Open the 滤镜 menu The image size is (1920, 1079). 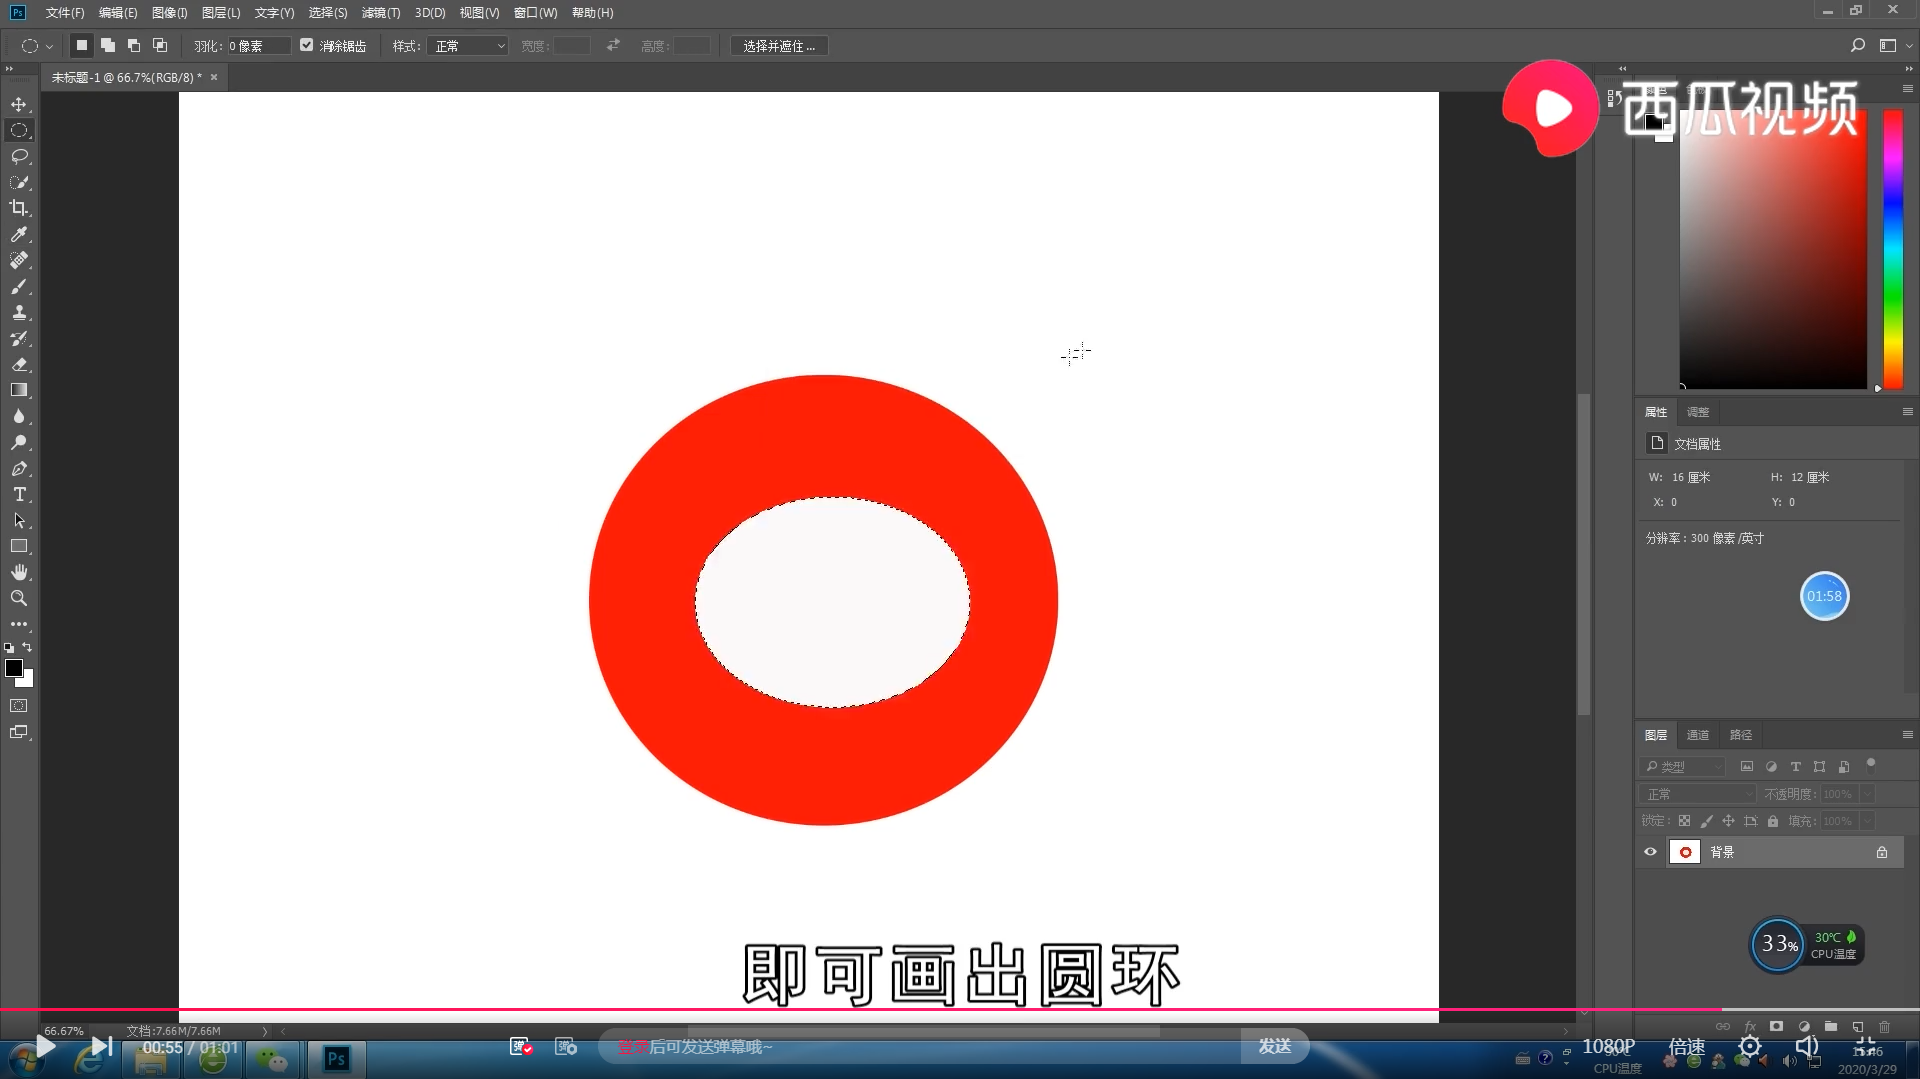click(x=380, y=13)
